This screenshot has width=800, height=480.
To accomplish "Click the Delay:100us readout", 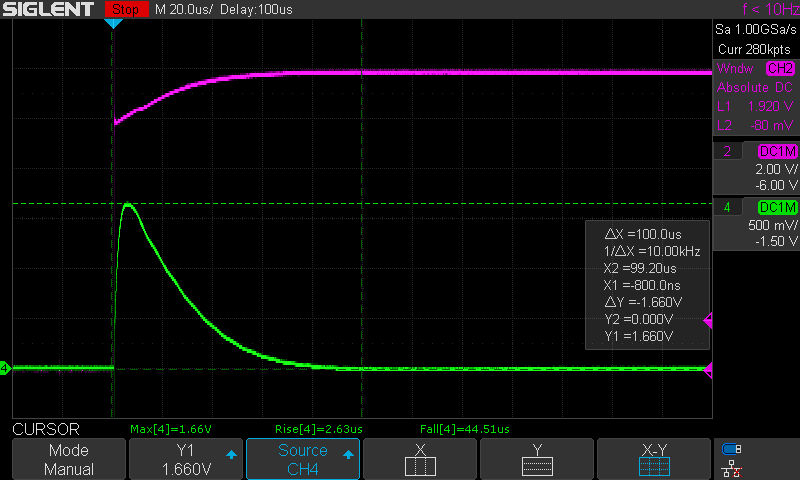I will [256, 10].
